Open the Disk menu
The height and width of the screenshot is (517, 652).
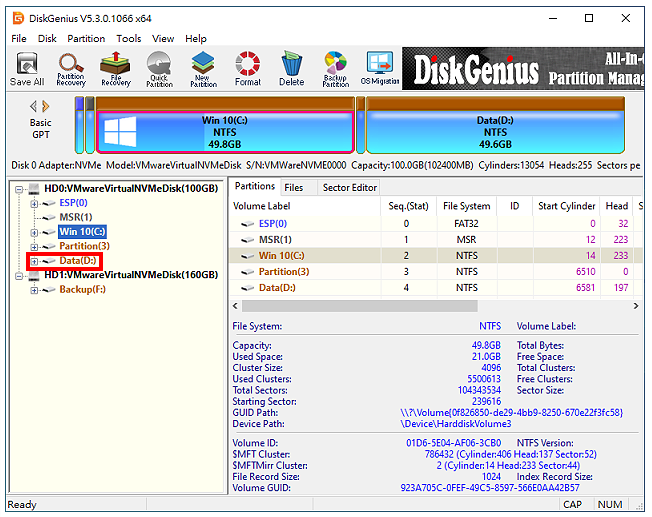(x=47, y=39)
